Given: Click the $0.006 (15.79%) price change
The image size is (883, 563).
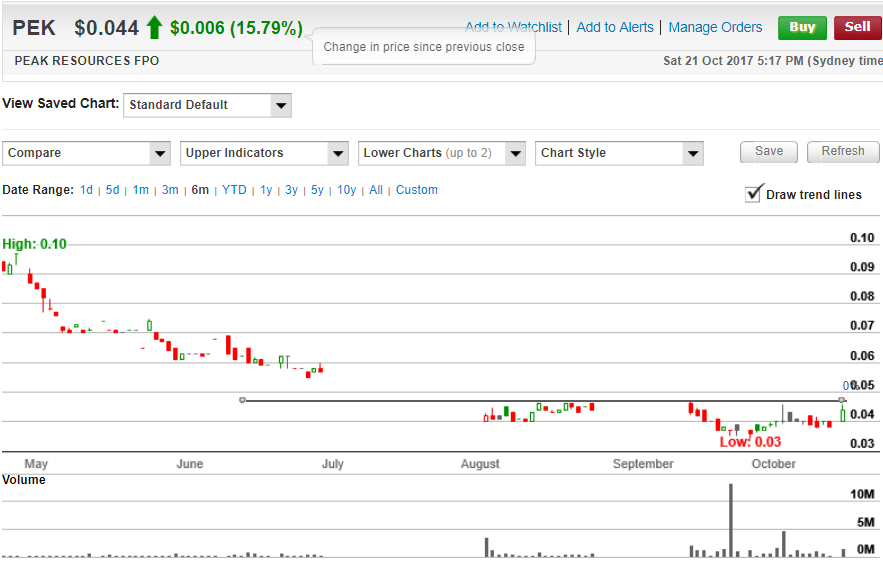Looking at the screenshot, I should [x=236, y=28].
